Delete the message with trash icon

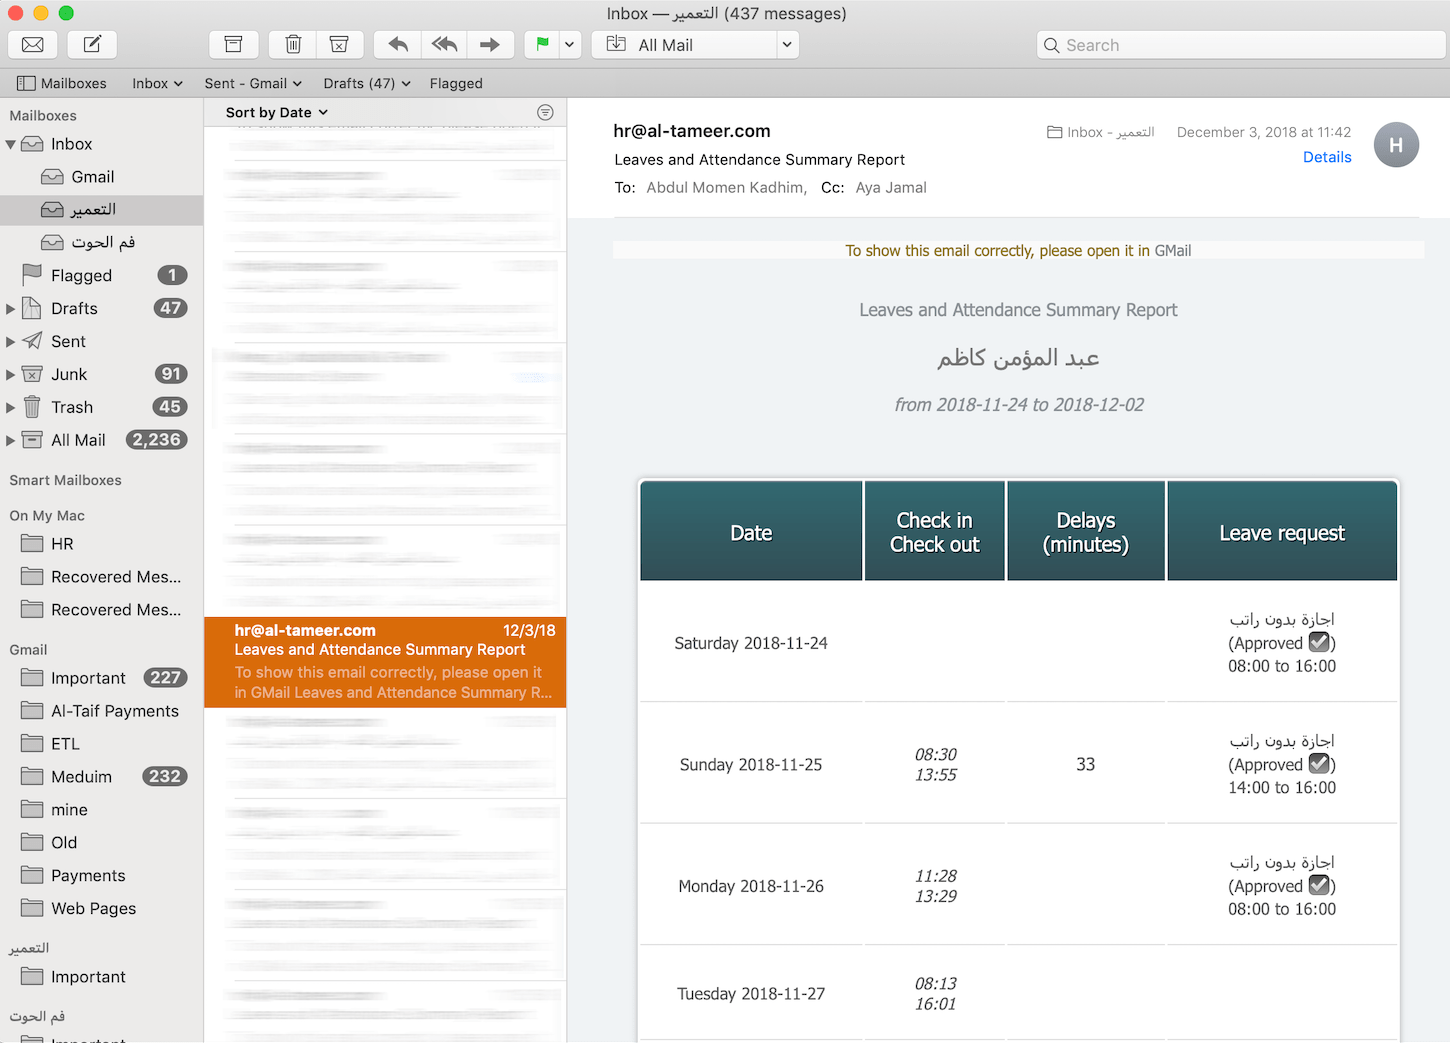coord(293,45)
